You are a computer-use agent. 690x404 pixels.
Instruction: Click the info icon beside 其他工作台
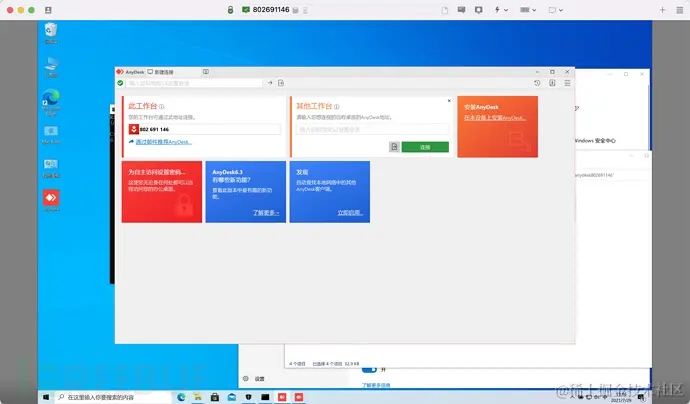tap(337, 107)
